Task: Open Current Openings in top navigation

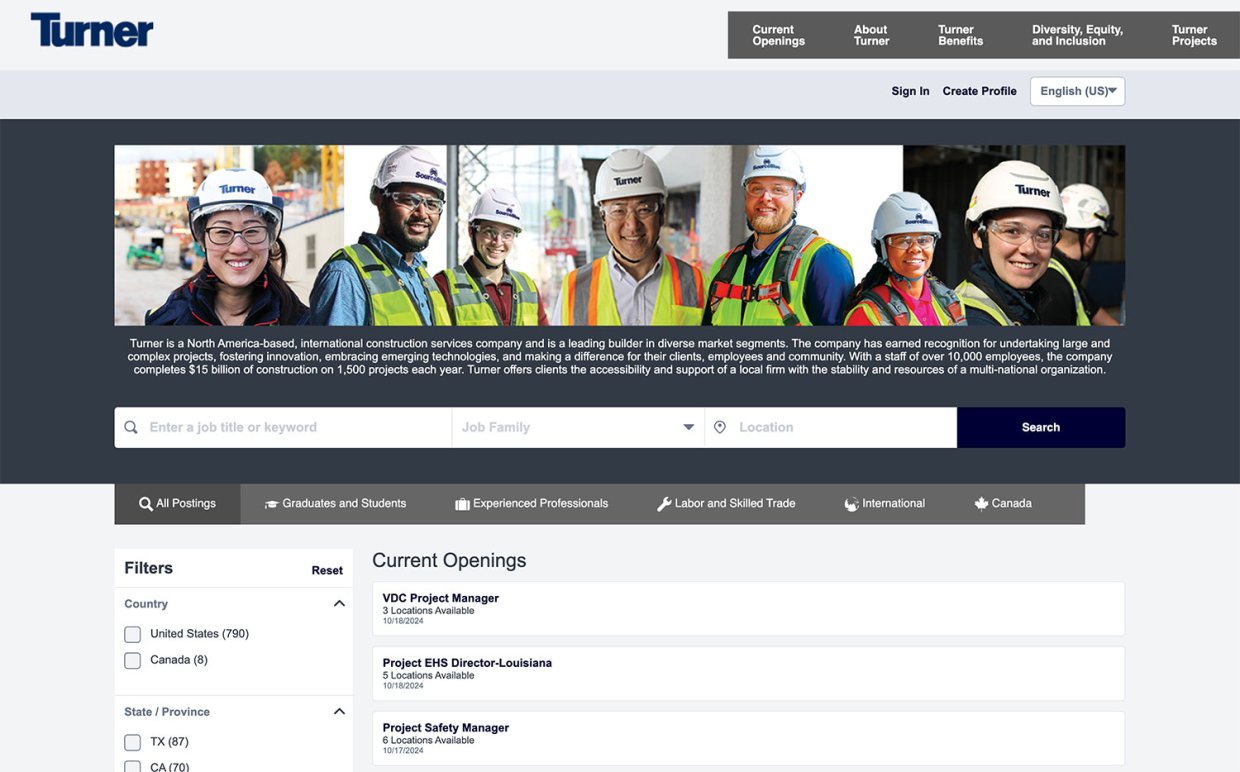Action: 778,35
